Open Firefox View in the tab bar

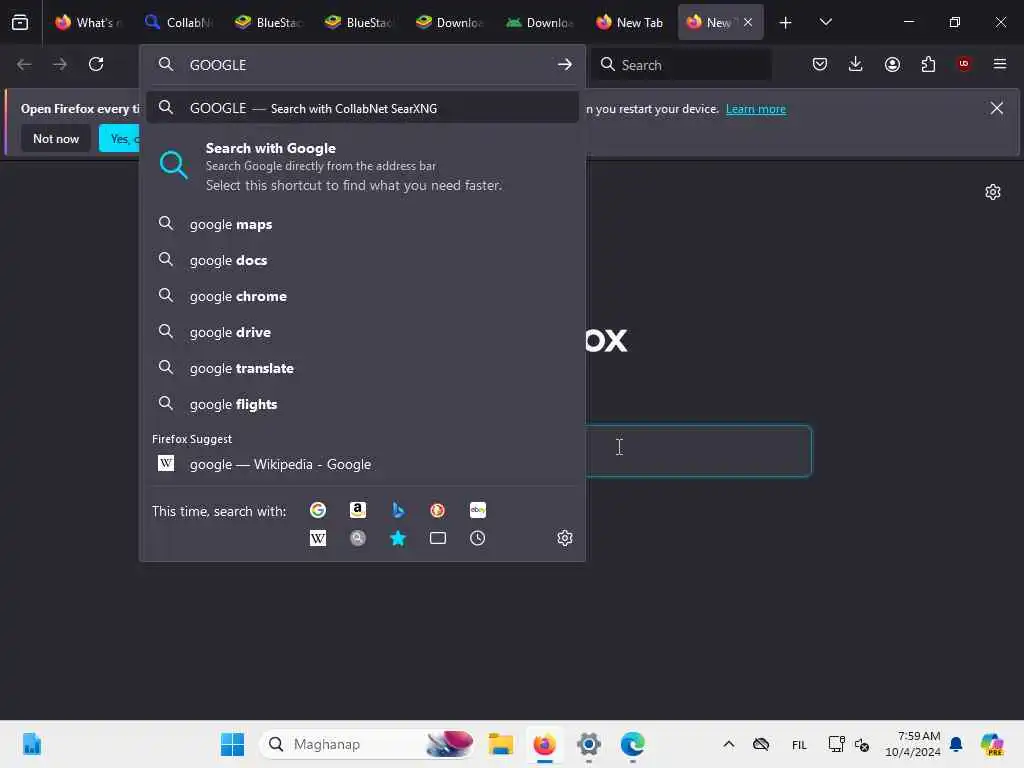coord(20,22)
